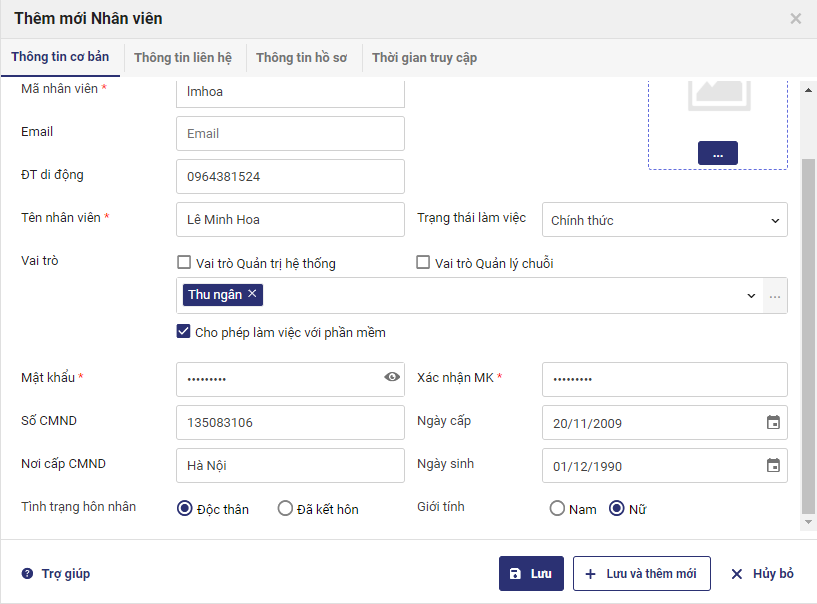Open calendar picker for Ngày sinh
Image resolution: width=817 pixels, height=604 pixels.
[773, 466]
